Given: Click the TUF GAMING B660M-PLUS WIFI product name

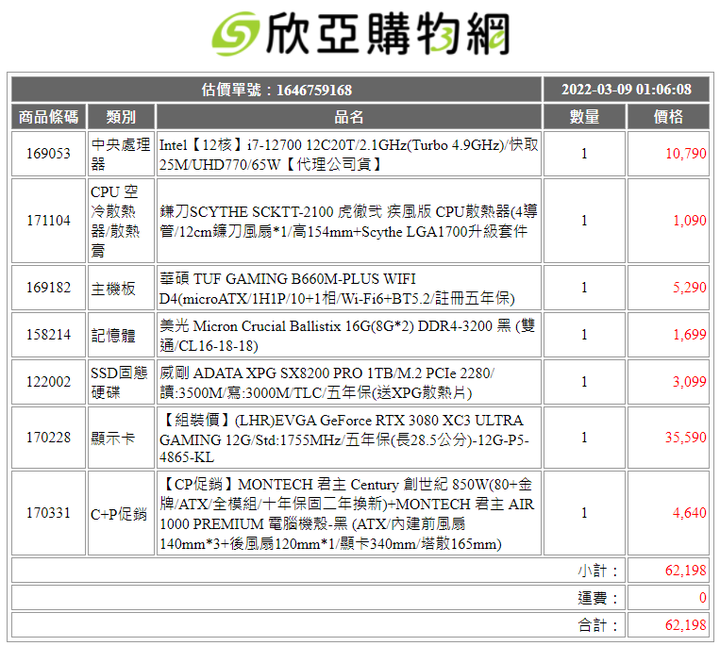Looking at the screenshot, I should click(338, 288).
